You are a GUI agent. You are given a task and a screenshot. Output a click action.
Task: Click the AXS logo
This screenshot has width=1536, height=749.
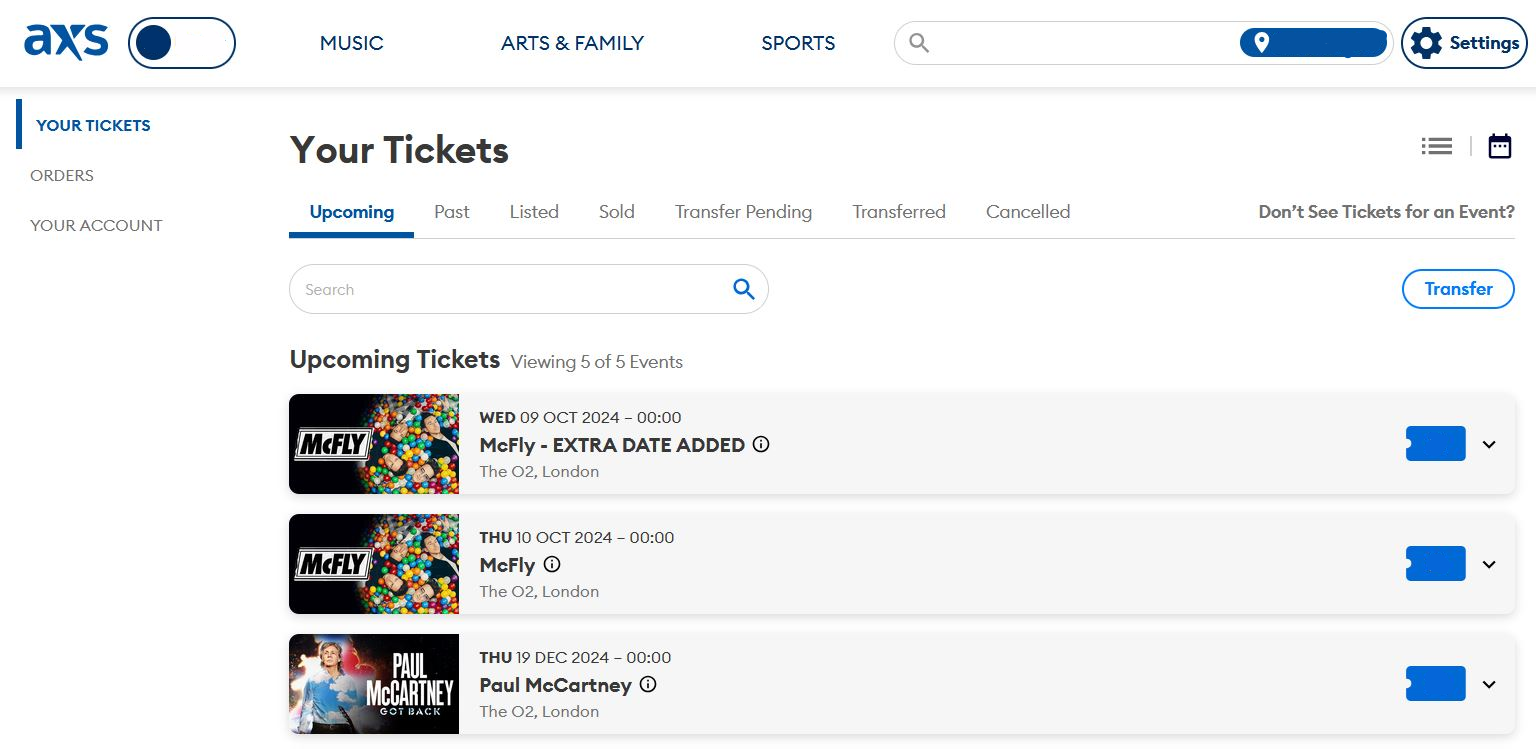[x=66, y=43]
